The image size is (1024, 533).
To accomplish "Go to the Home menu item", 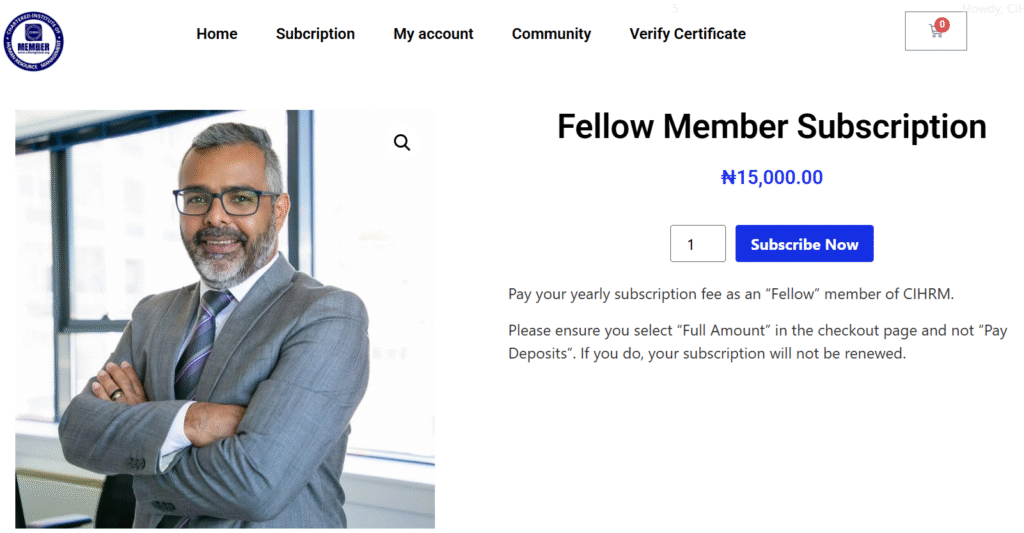I will (217, 34).
